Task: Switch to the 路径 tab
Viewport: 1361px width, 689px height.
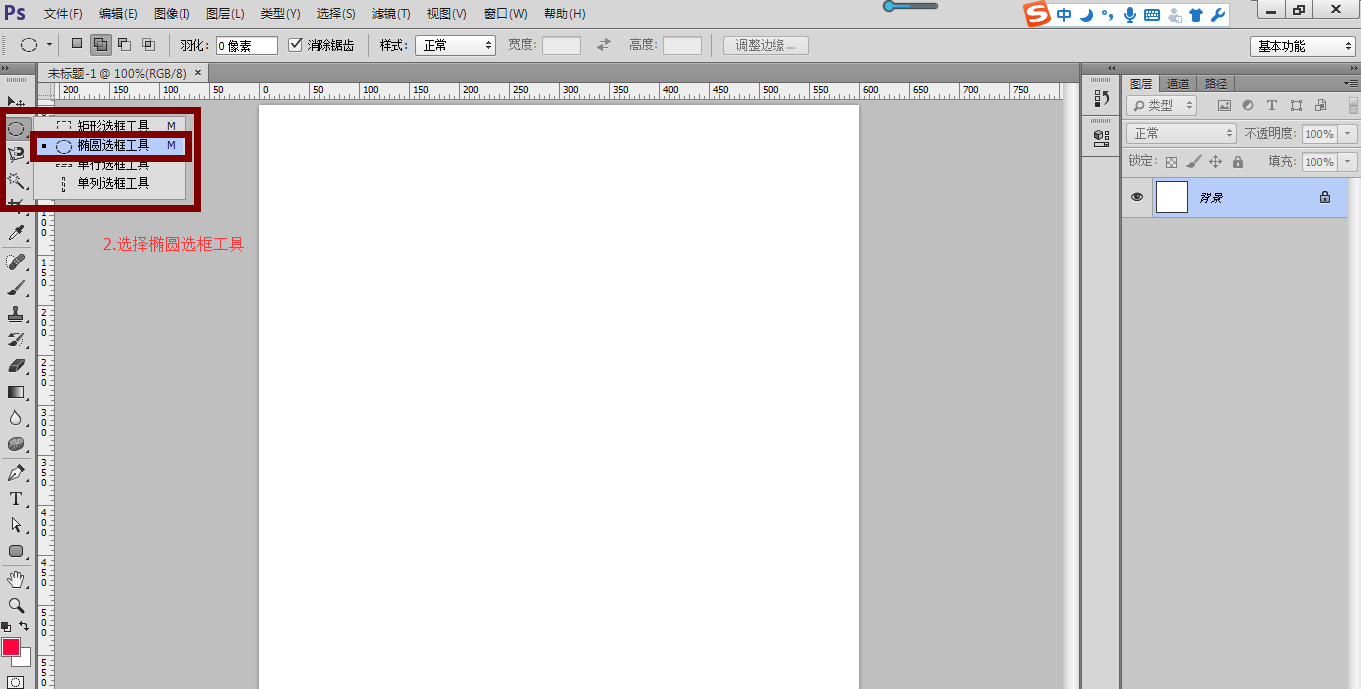Action: 1216,83
